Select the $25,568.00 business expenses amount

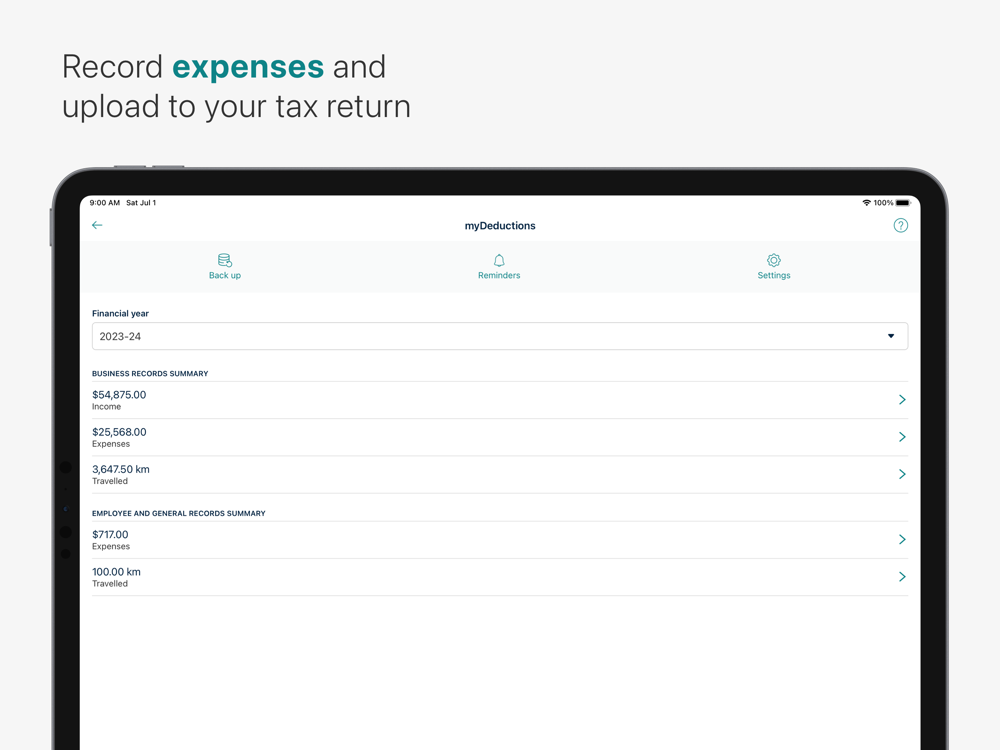tap(119, 432)
